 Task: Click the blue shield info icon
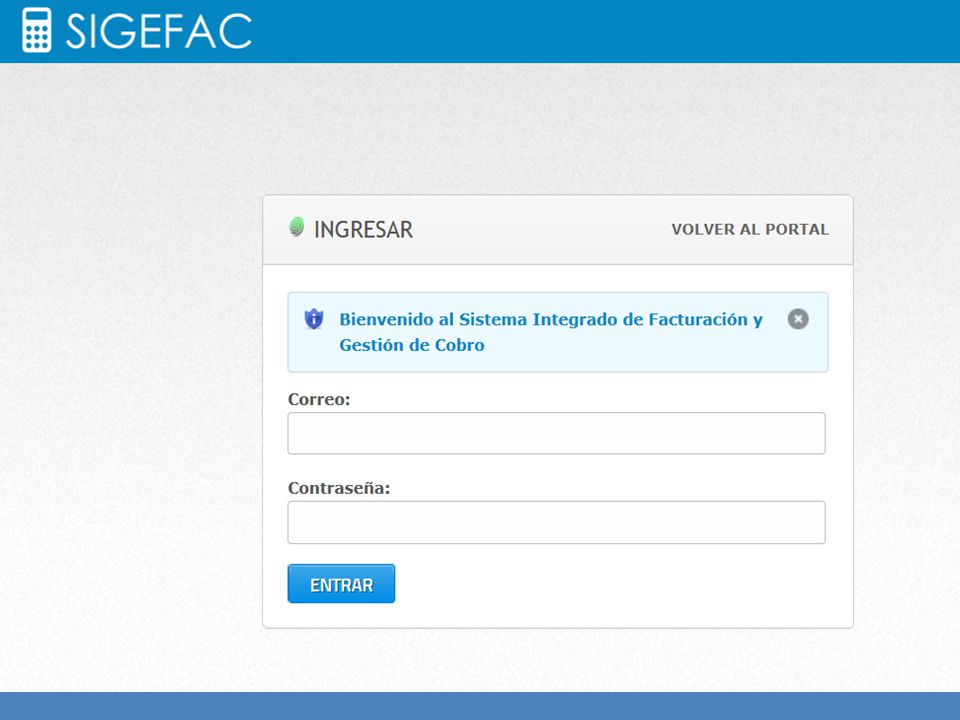314,319
